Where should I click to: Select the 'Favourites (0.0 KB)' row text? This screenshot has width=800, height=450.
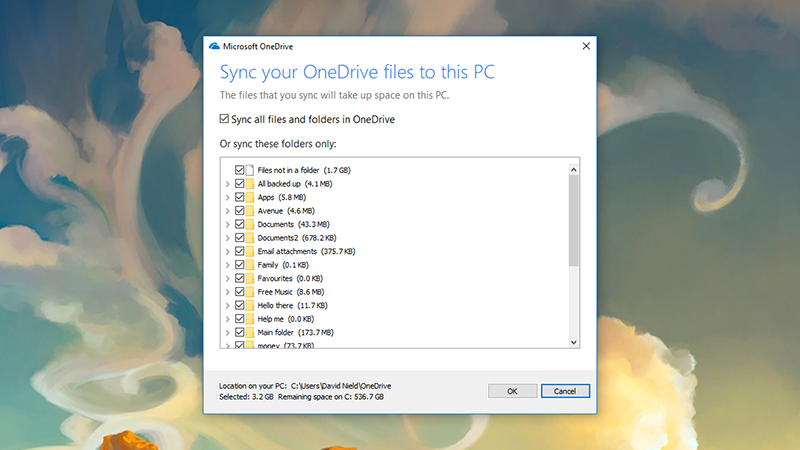pos(290,278)
